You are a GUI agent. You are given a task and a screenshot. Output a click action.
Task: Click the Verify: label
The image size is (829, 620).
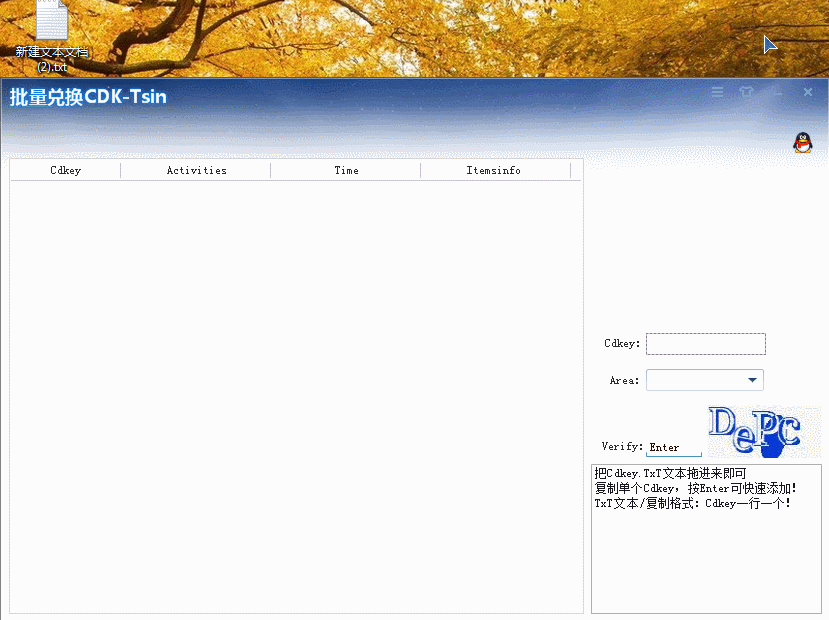(622, 447)
